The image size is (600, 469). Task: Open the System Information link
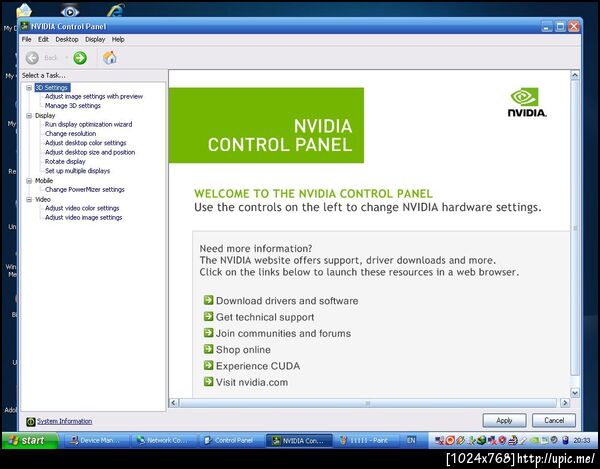64,421
